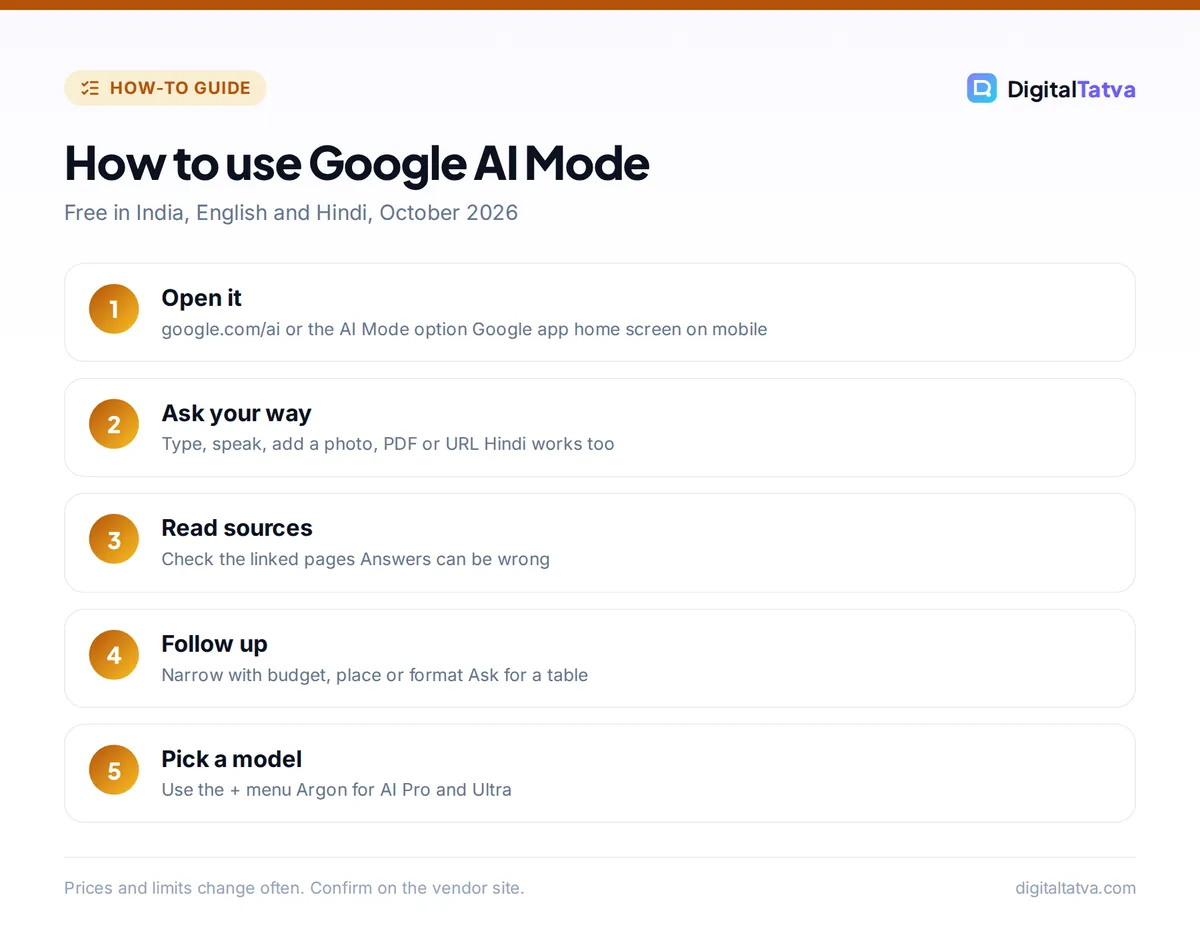Click the Check the linked pages text
The height and width of the screenshot is (947, 1200).
pyautogui.click(x=355, y=559)
